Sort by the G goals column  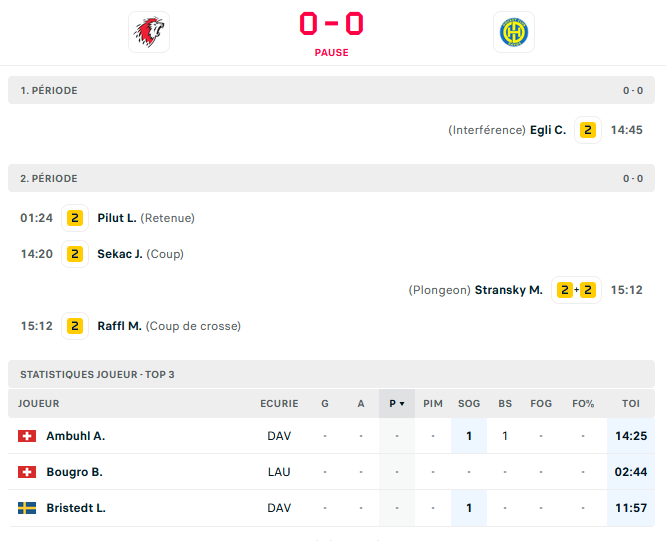325,404
